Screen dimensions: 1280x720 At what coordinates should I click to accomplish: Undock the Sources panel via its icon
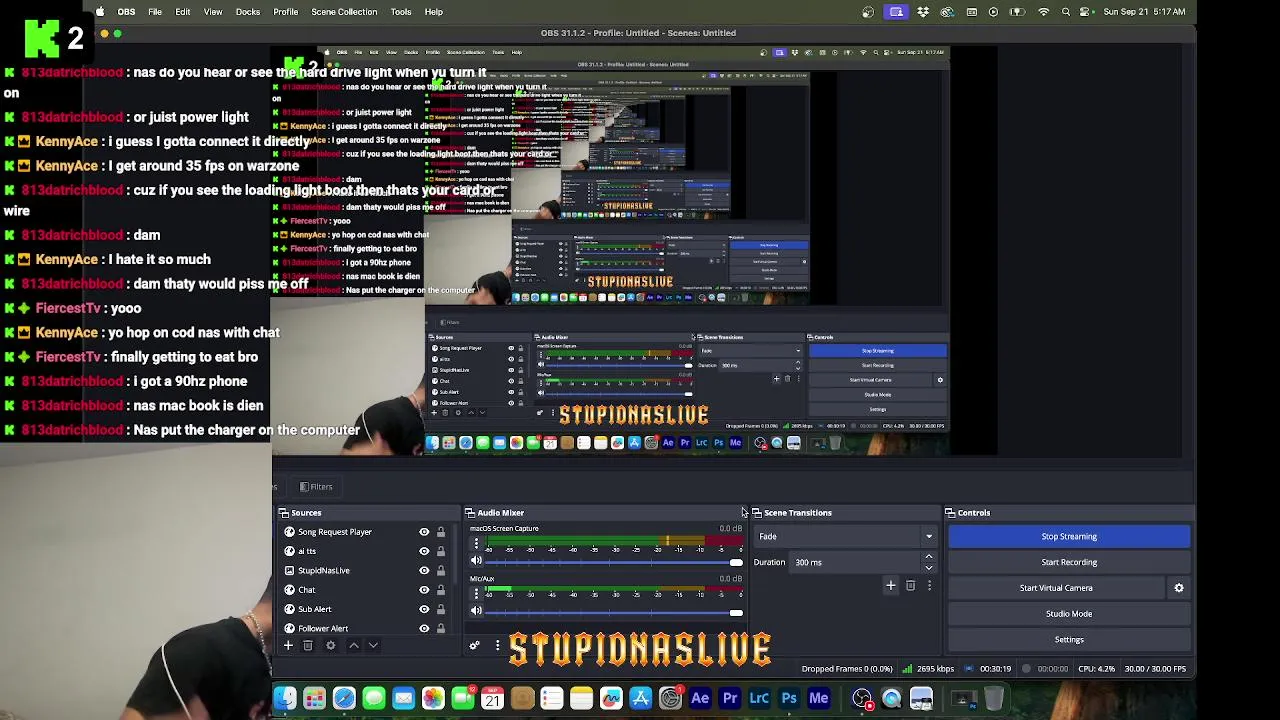click(x=285, y=513)
